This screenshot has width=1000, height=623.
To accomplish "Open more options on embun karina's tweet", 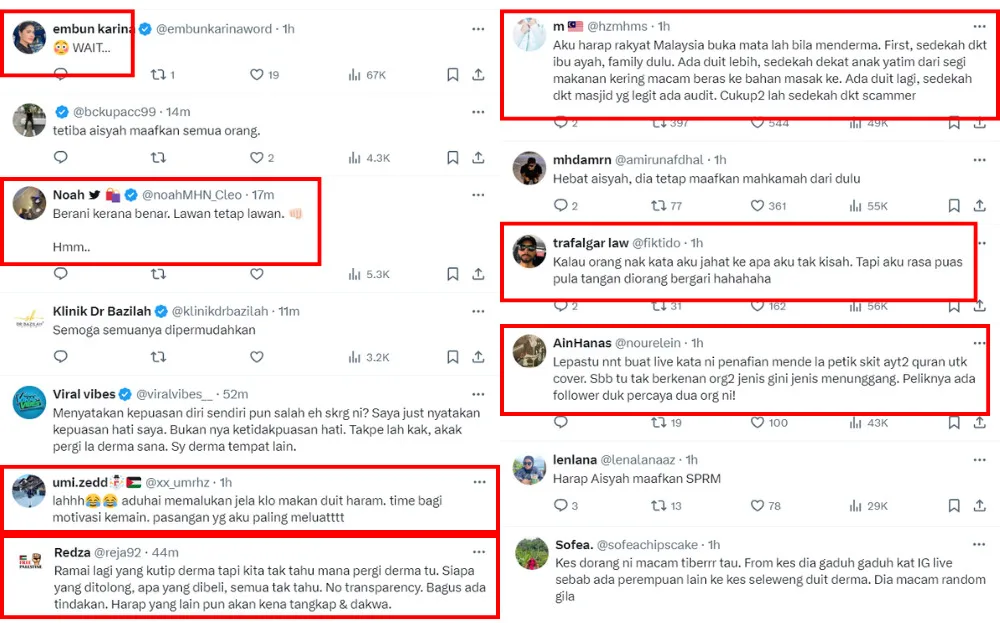I will point(478,30).
